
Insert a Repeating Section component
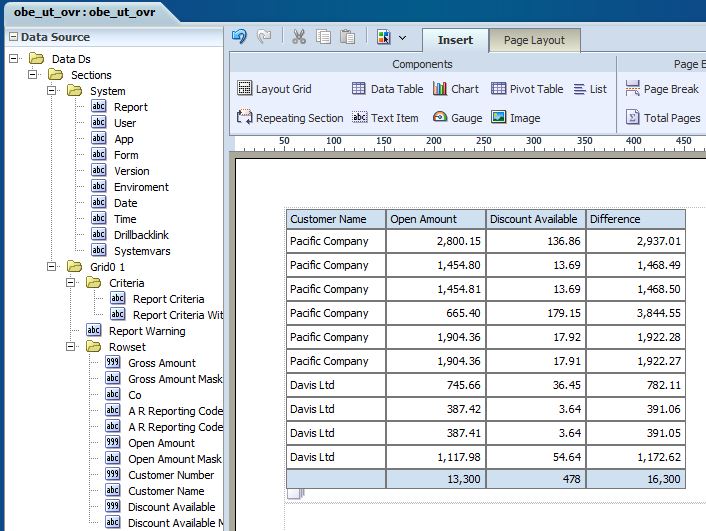tap(290, 118)
